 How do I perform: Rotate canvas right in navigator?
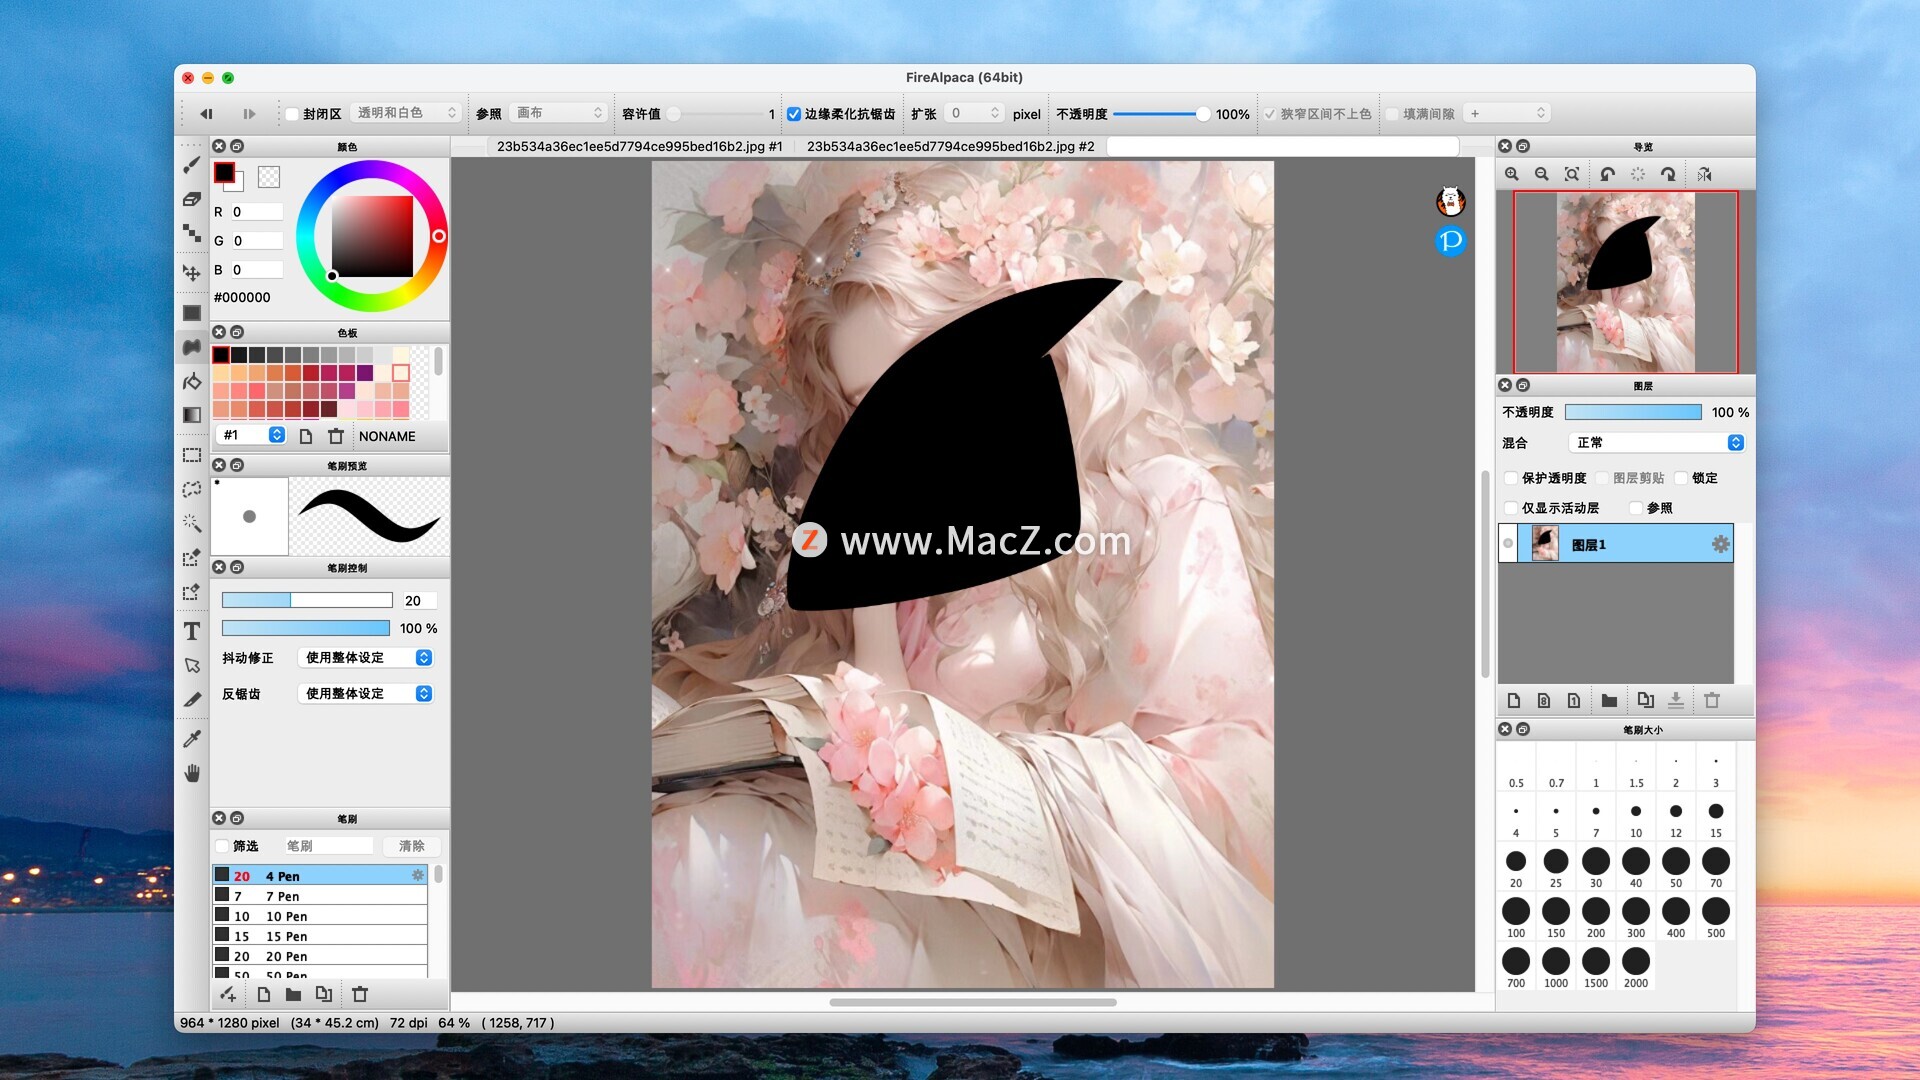[1668, 174]
